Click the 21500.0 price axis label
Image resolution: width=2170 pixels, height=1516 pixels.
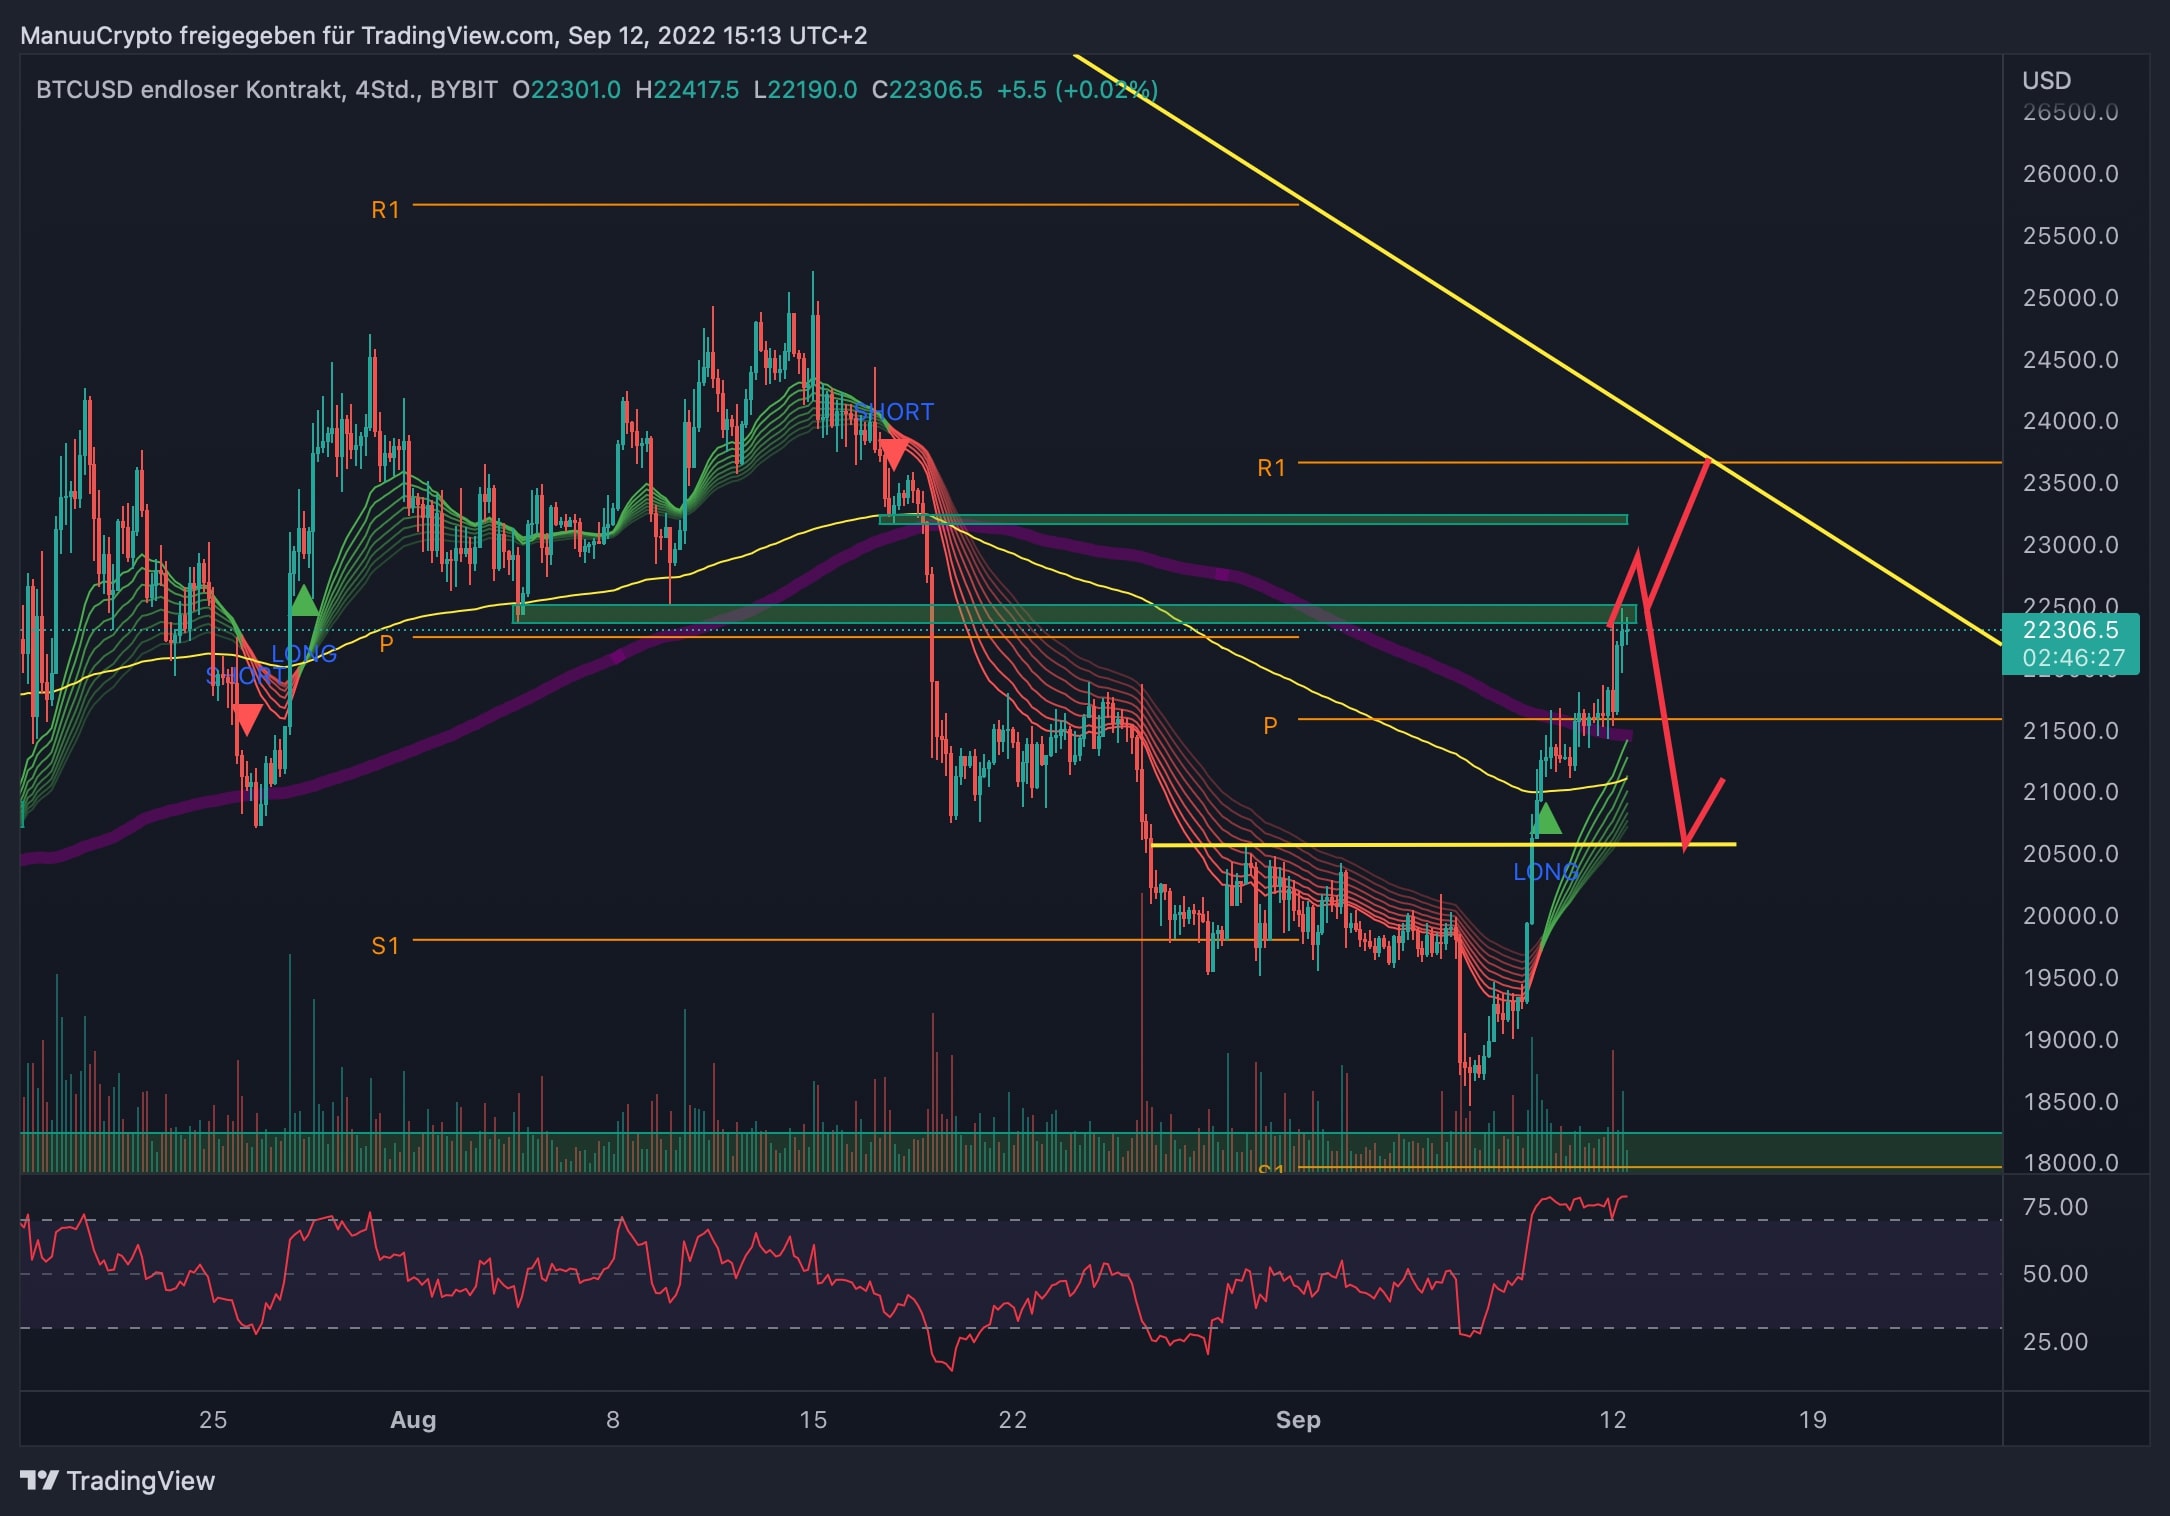click(2070, 730)
